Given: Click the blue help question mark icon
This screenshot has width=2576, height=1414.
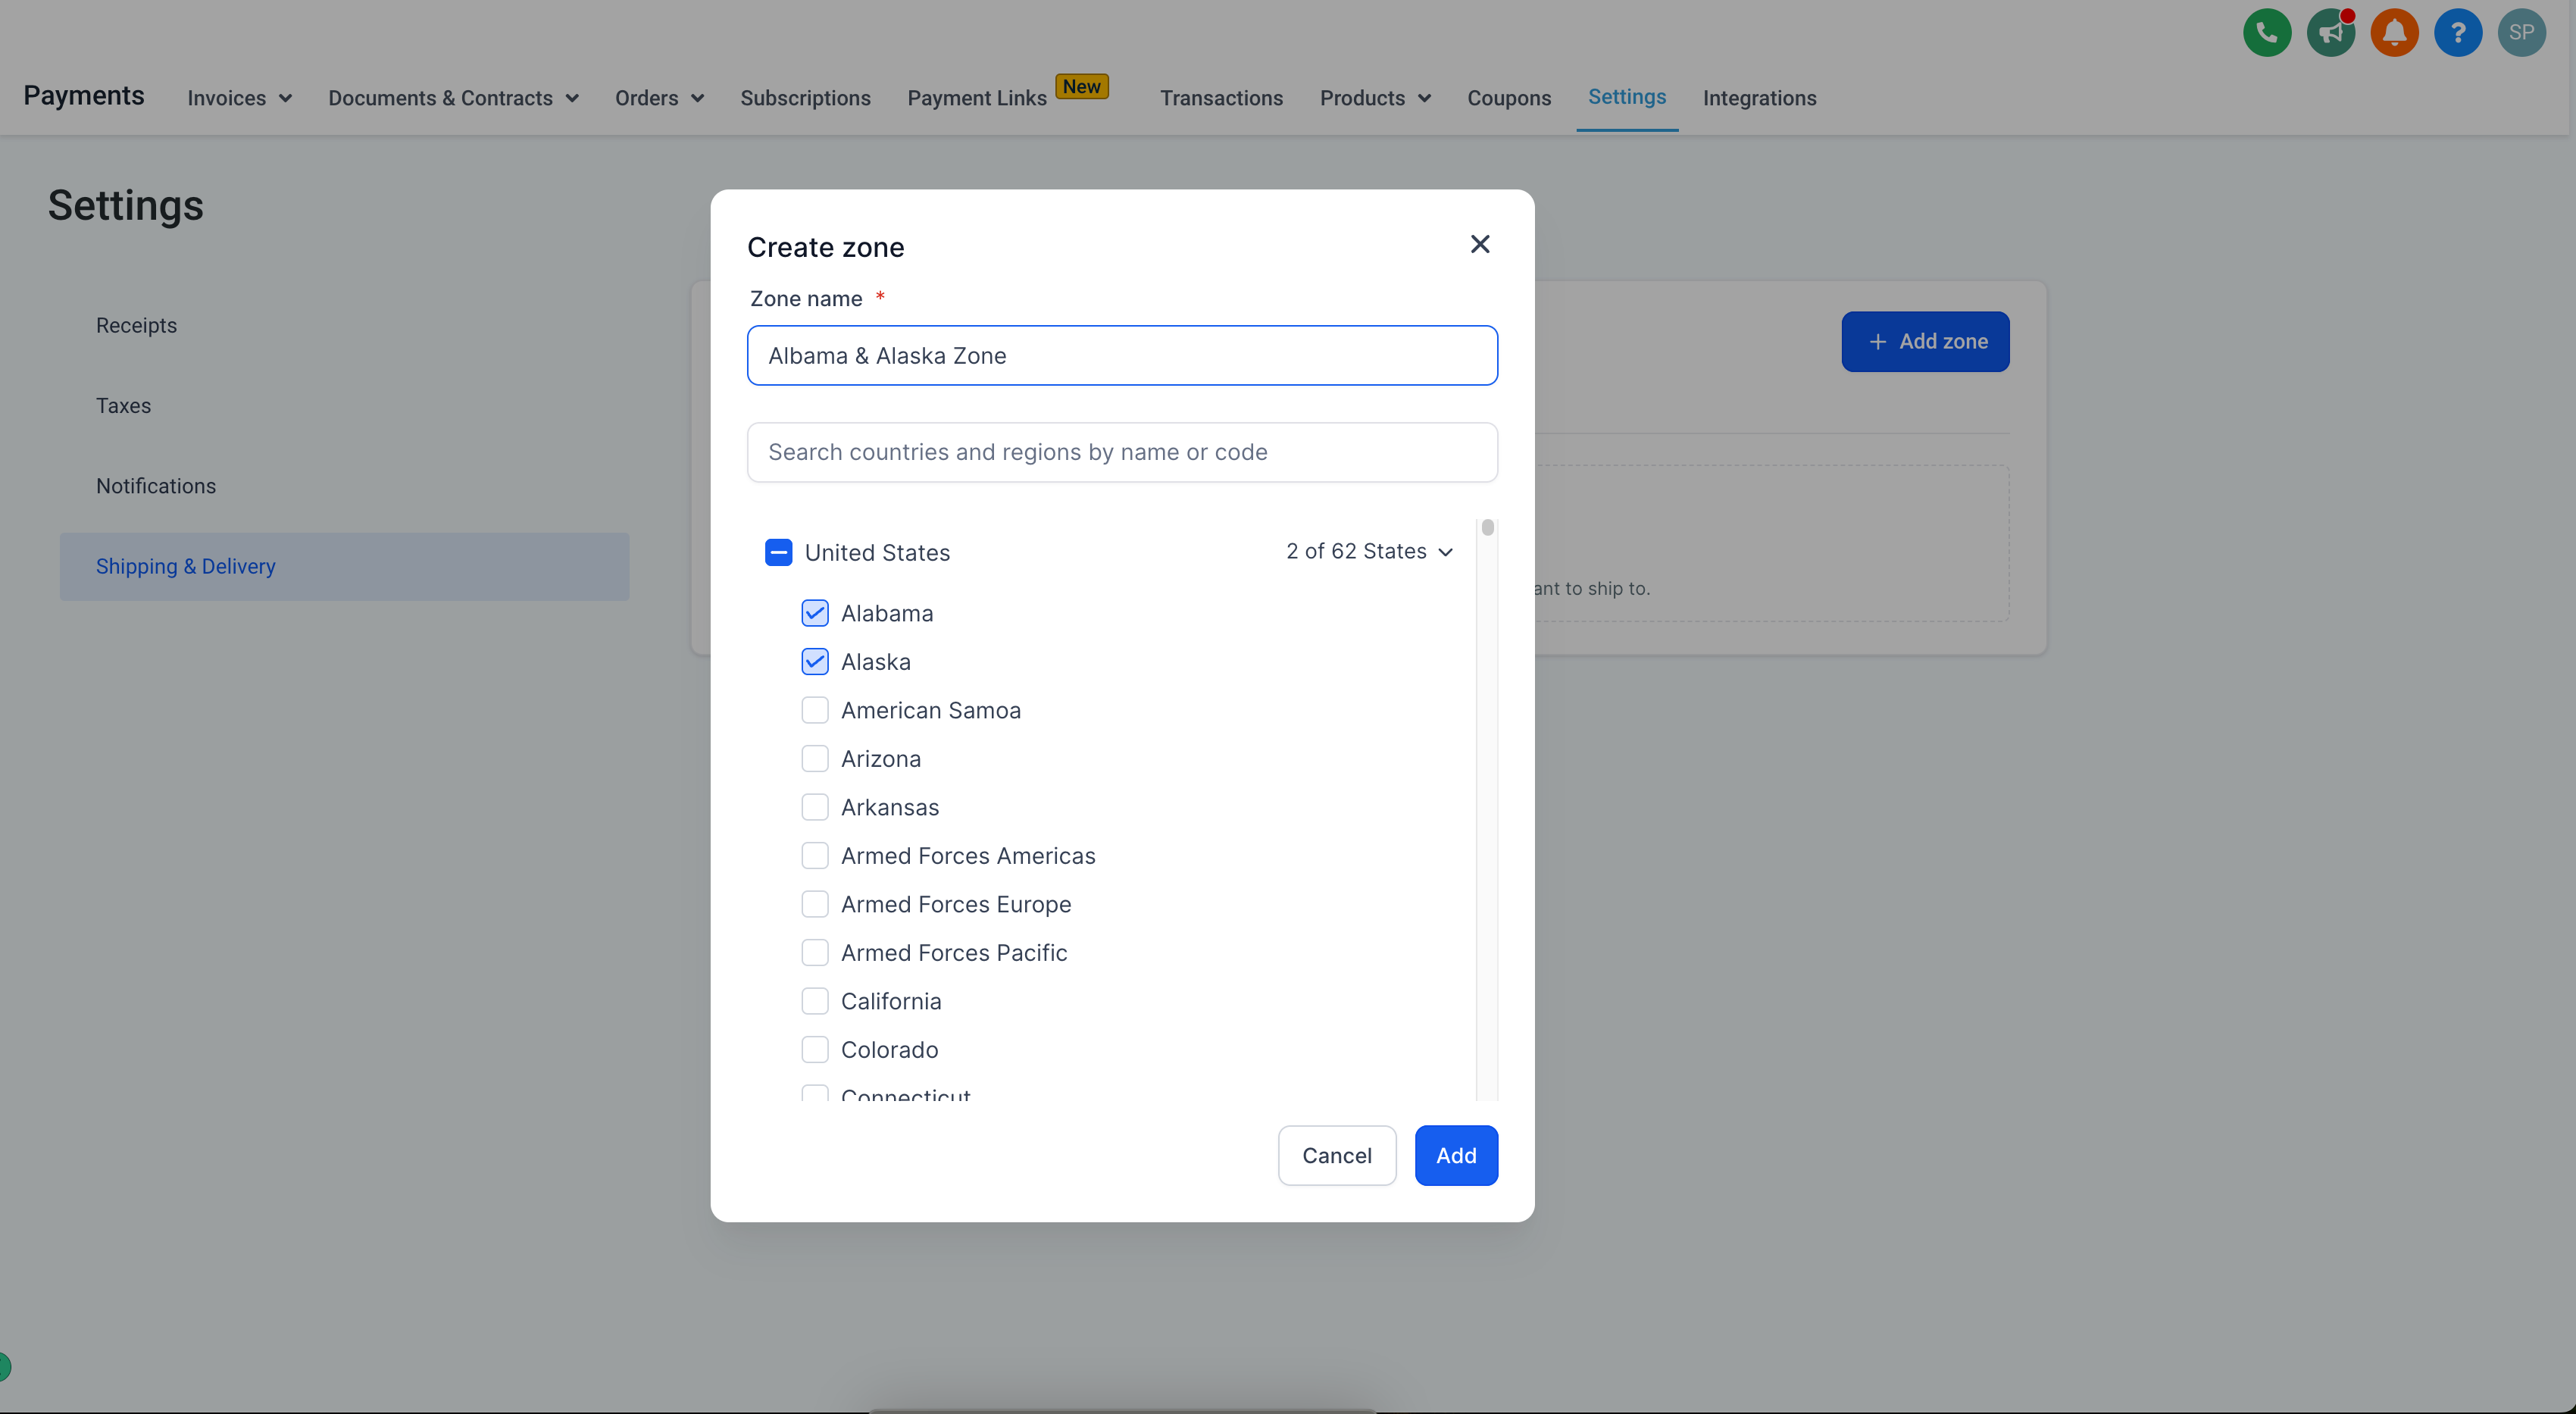Looking at the screenshot, I should coord(2457,33).
